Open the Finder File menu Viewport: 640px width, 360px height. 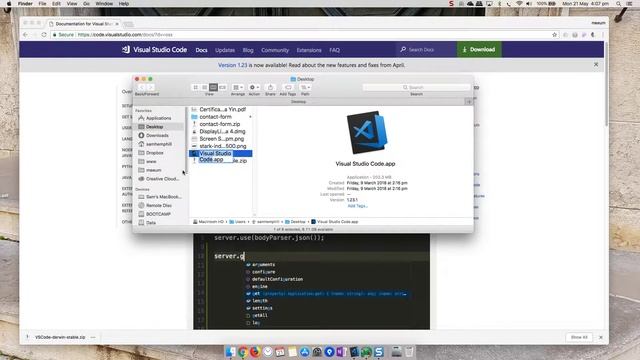42,4
